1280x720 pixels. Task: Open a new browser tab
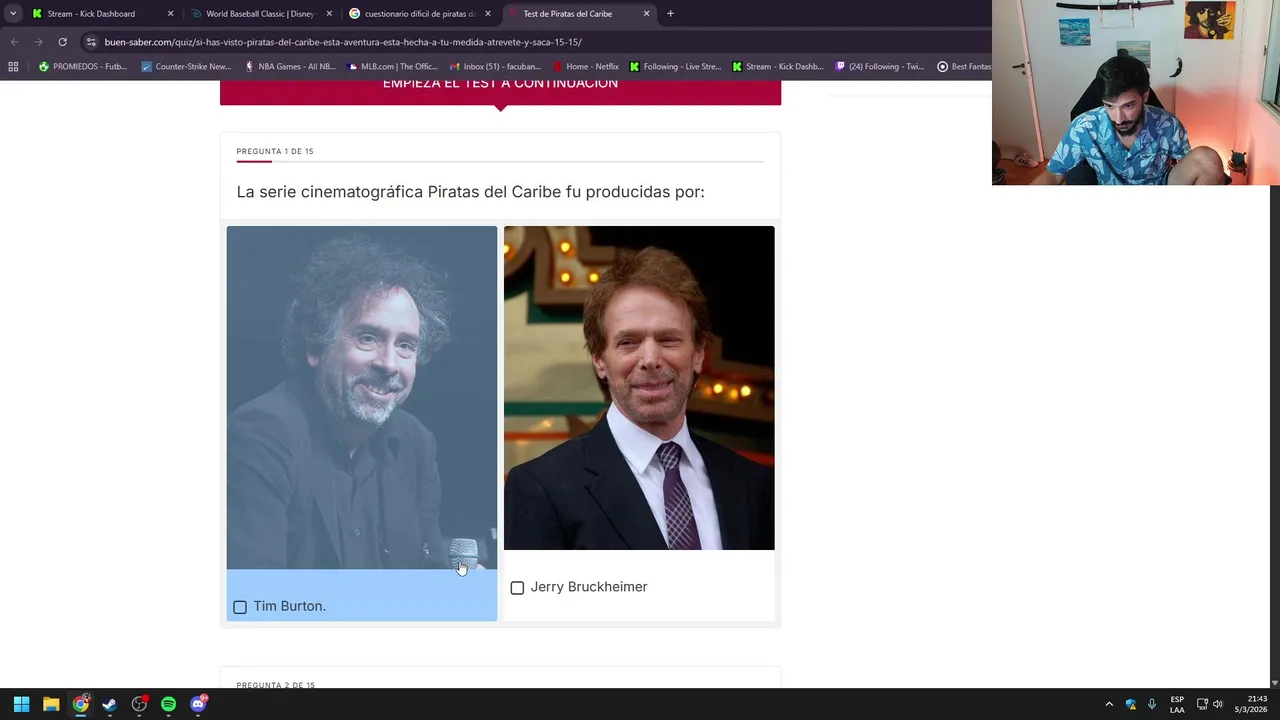670,14
